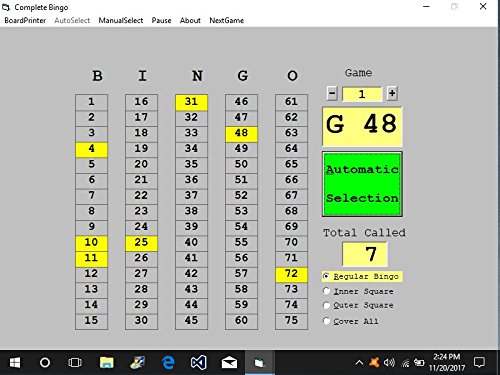Click highlighted number 10 in column B

91,243
